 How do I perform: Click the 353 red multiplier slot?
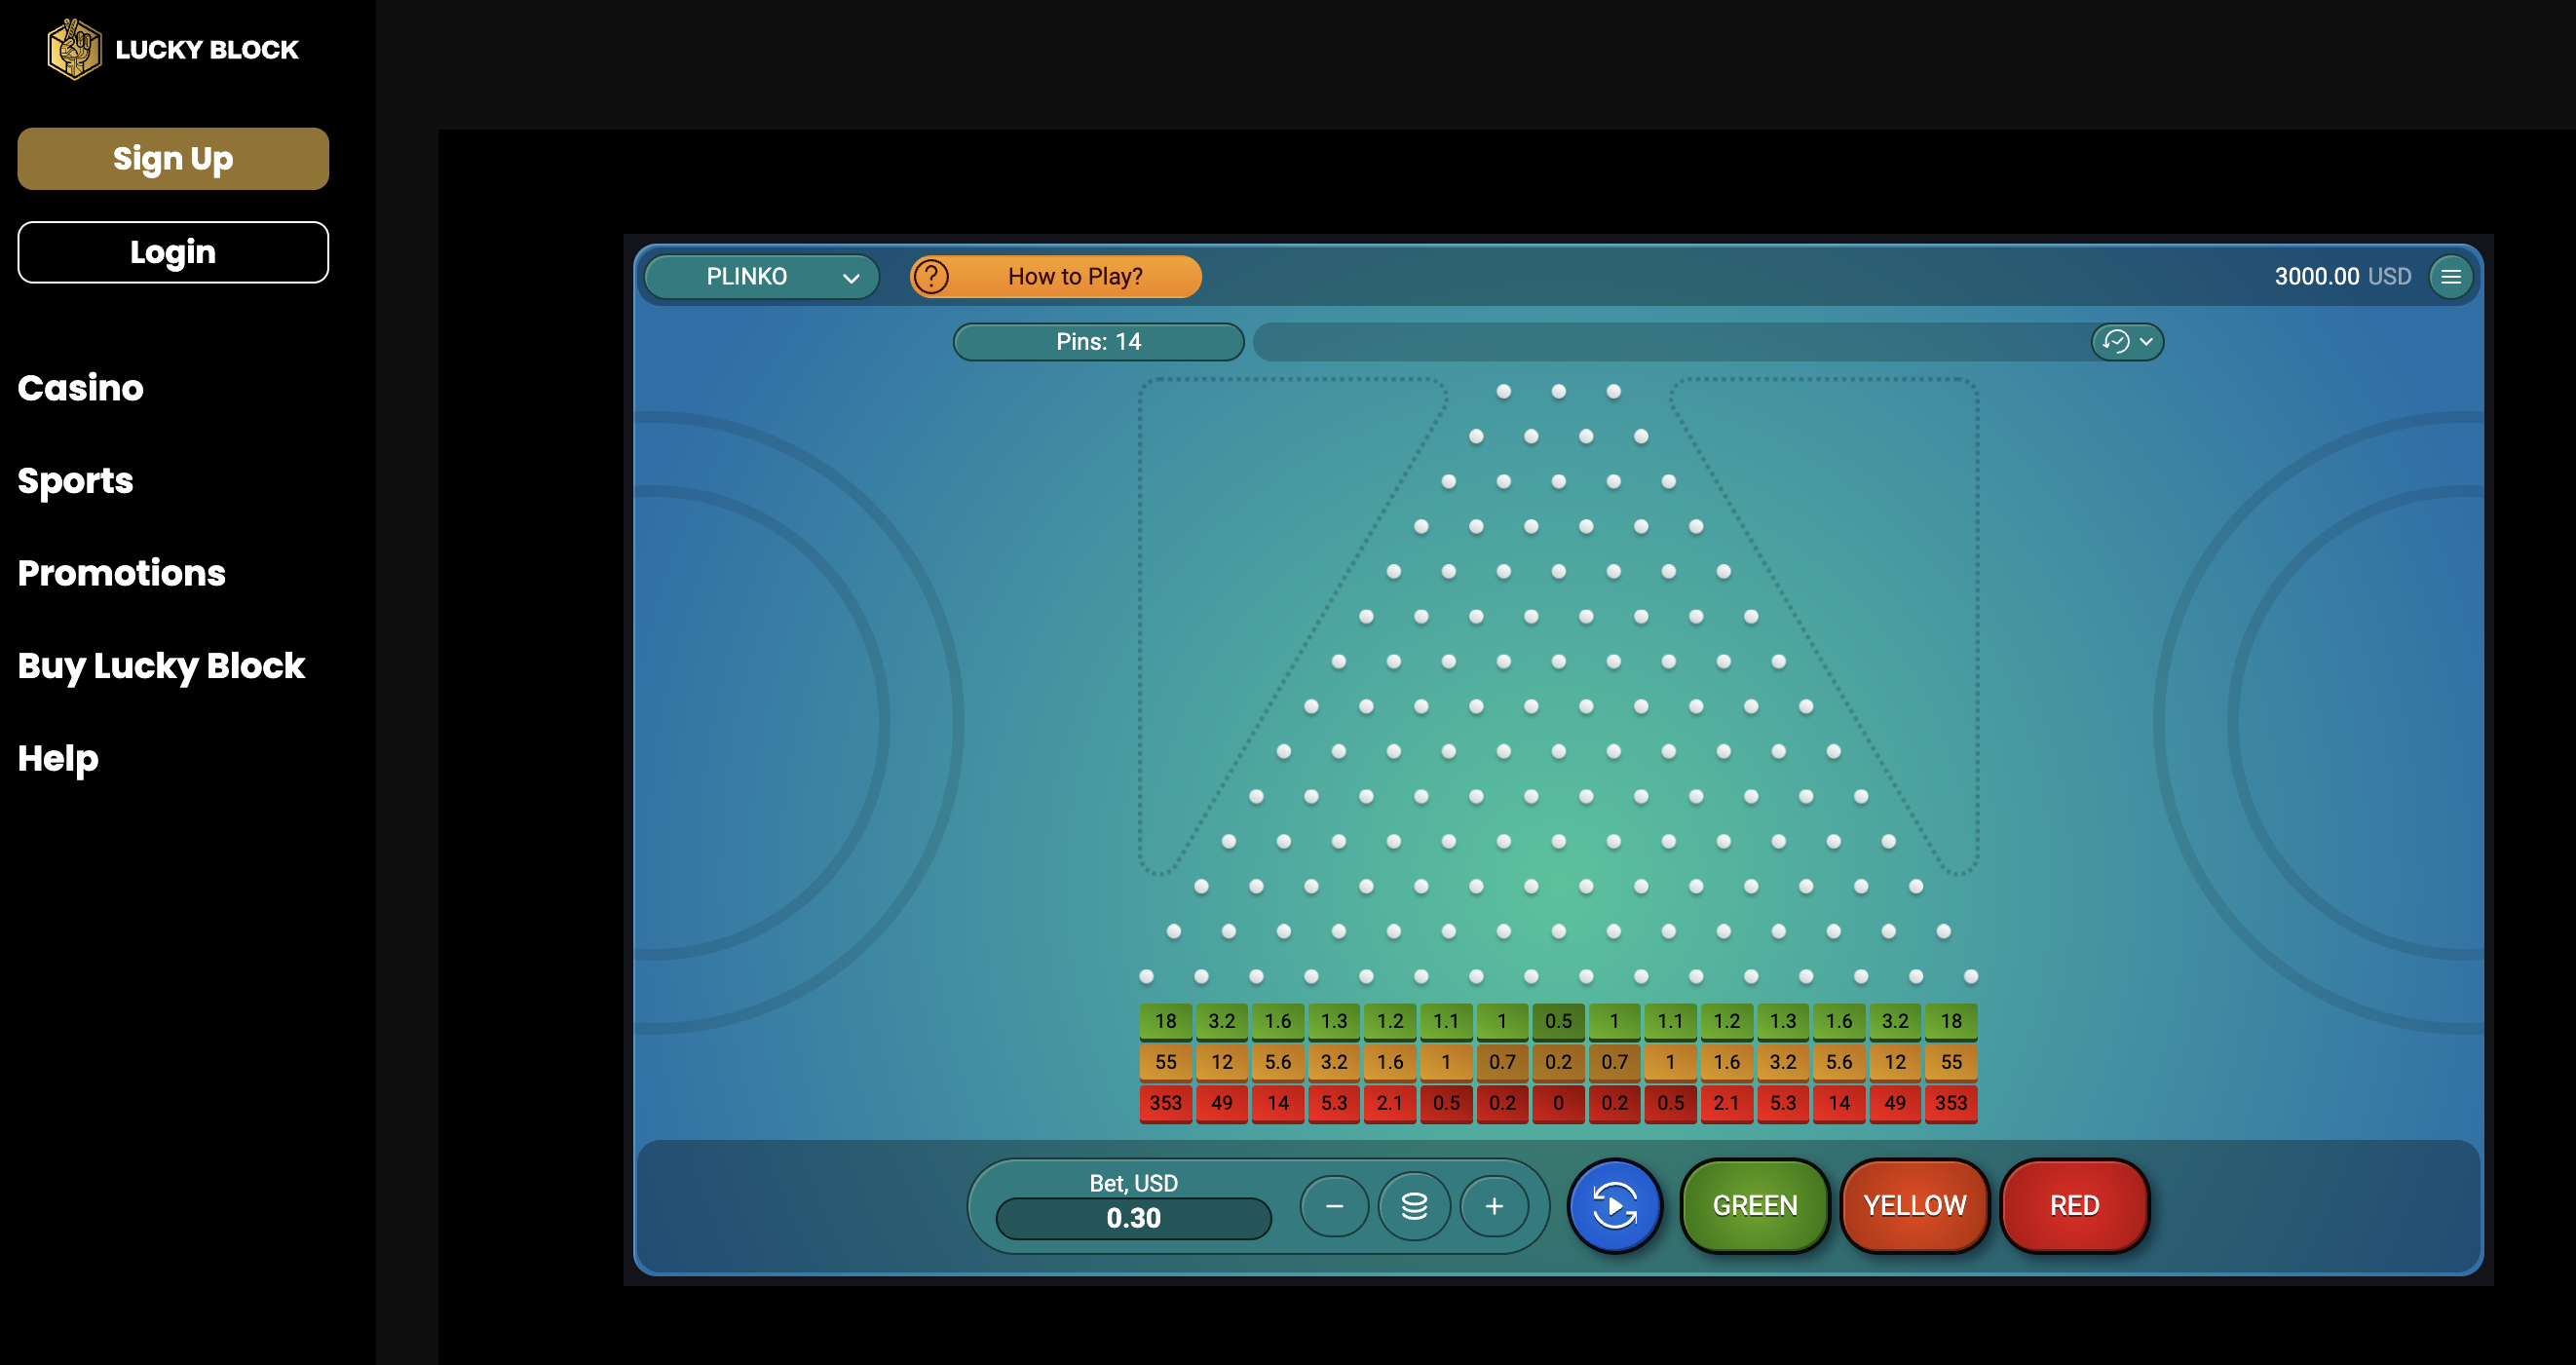(1165, 1103)
